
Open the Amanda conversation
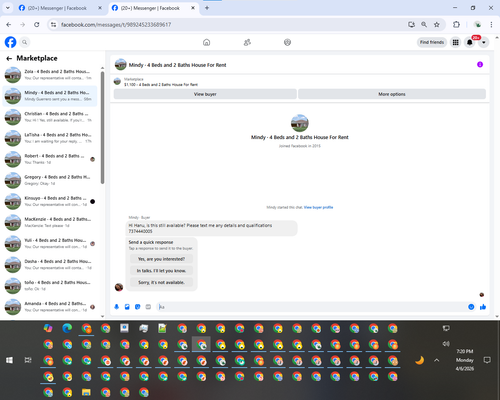[50, 307]
